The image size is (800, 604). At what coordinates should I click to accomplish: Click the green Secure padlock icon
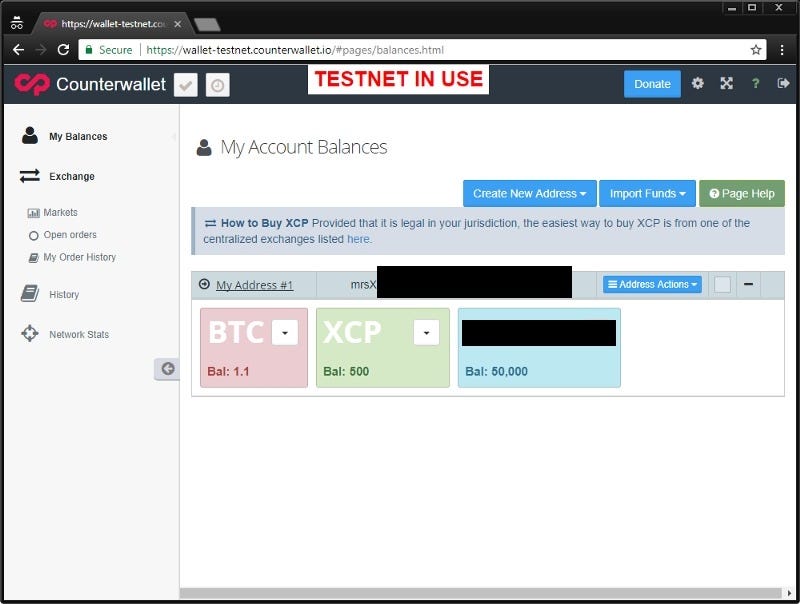pyautogui.click(x=89, y=49)
